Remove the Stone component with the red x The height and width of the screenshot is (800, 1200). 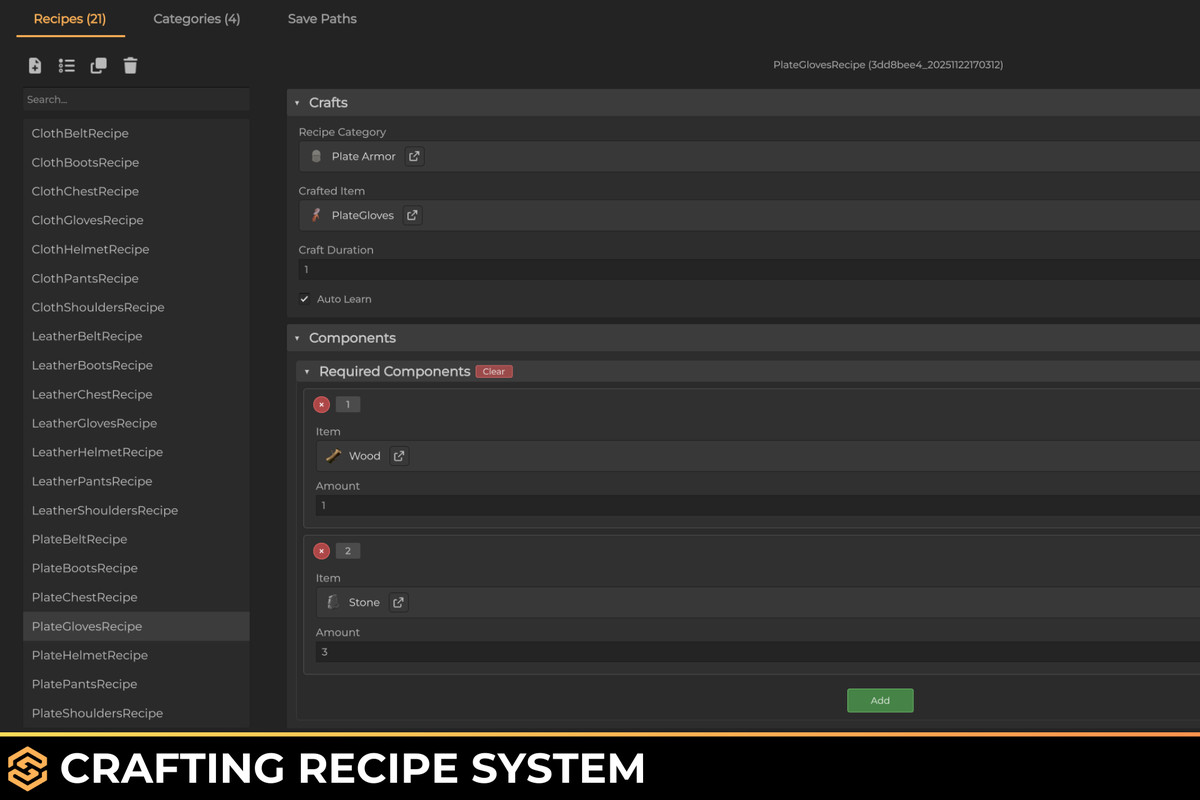pyautogui.click(x=321, y=550)
